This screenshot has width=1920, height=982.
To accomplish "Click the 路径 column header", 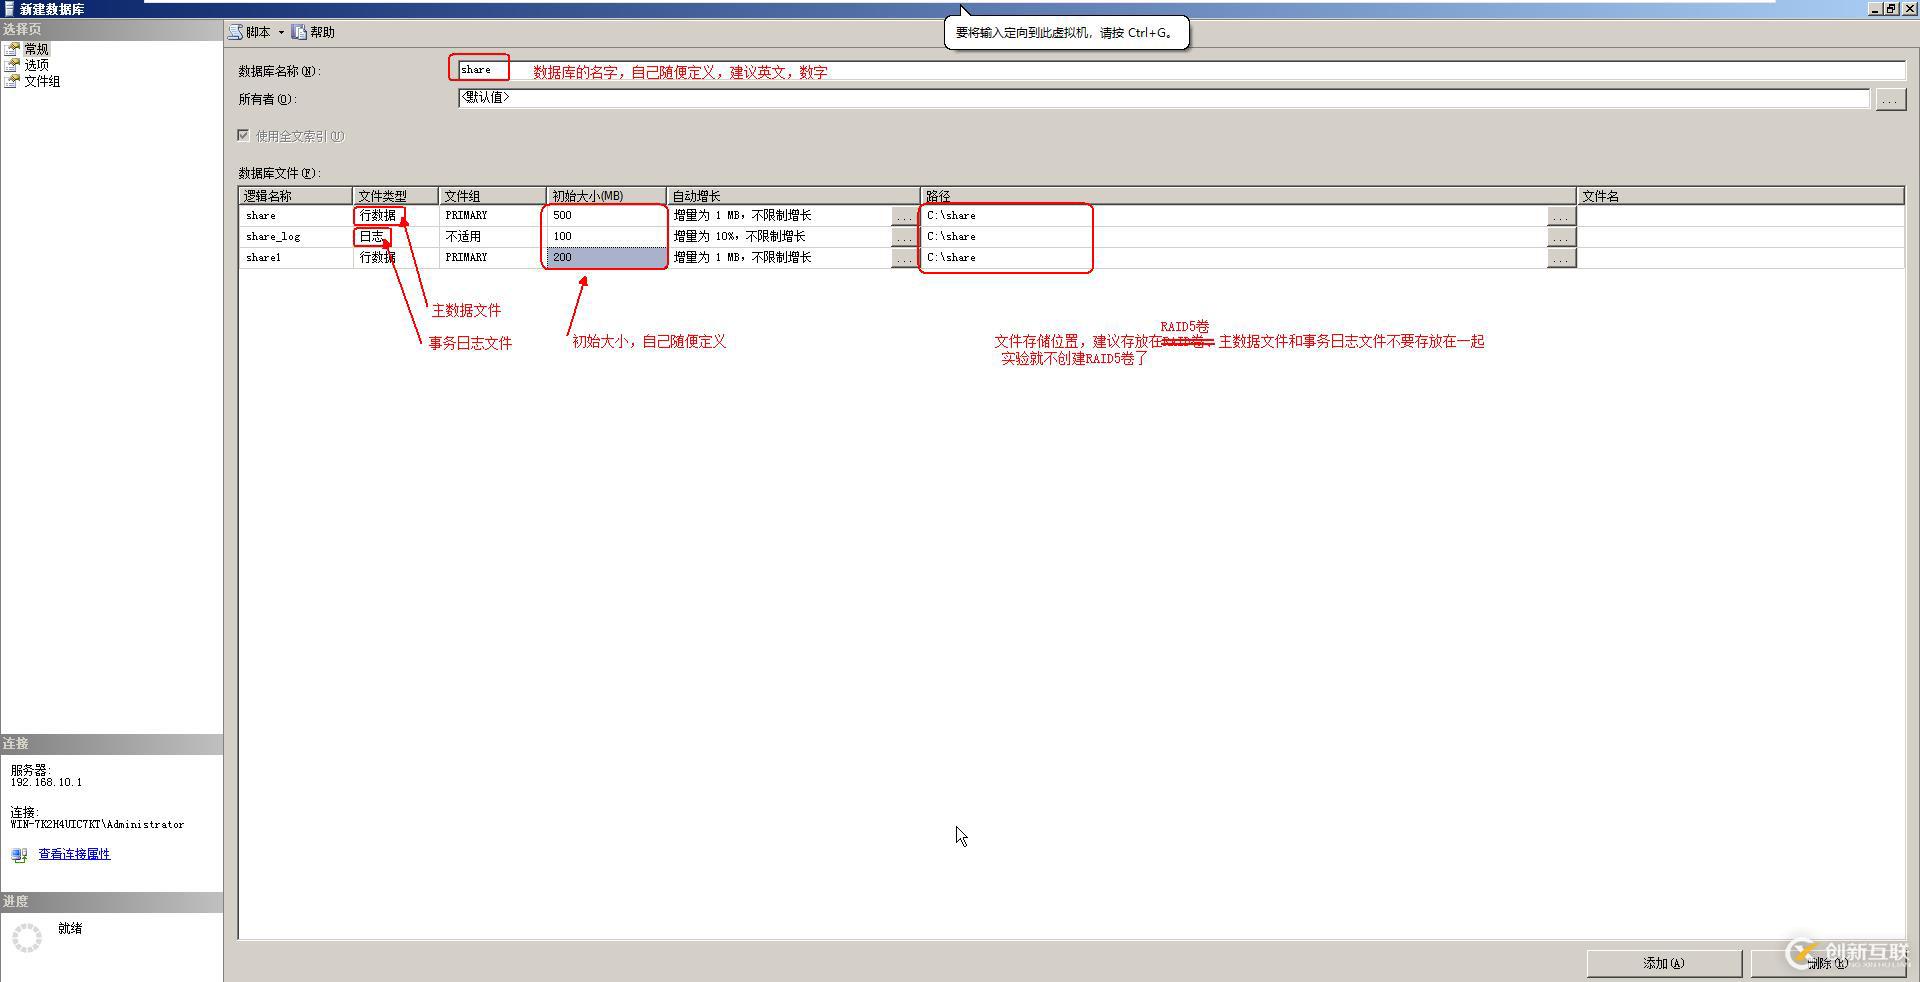I will (1248, 196).
